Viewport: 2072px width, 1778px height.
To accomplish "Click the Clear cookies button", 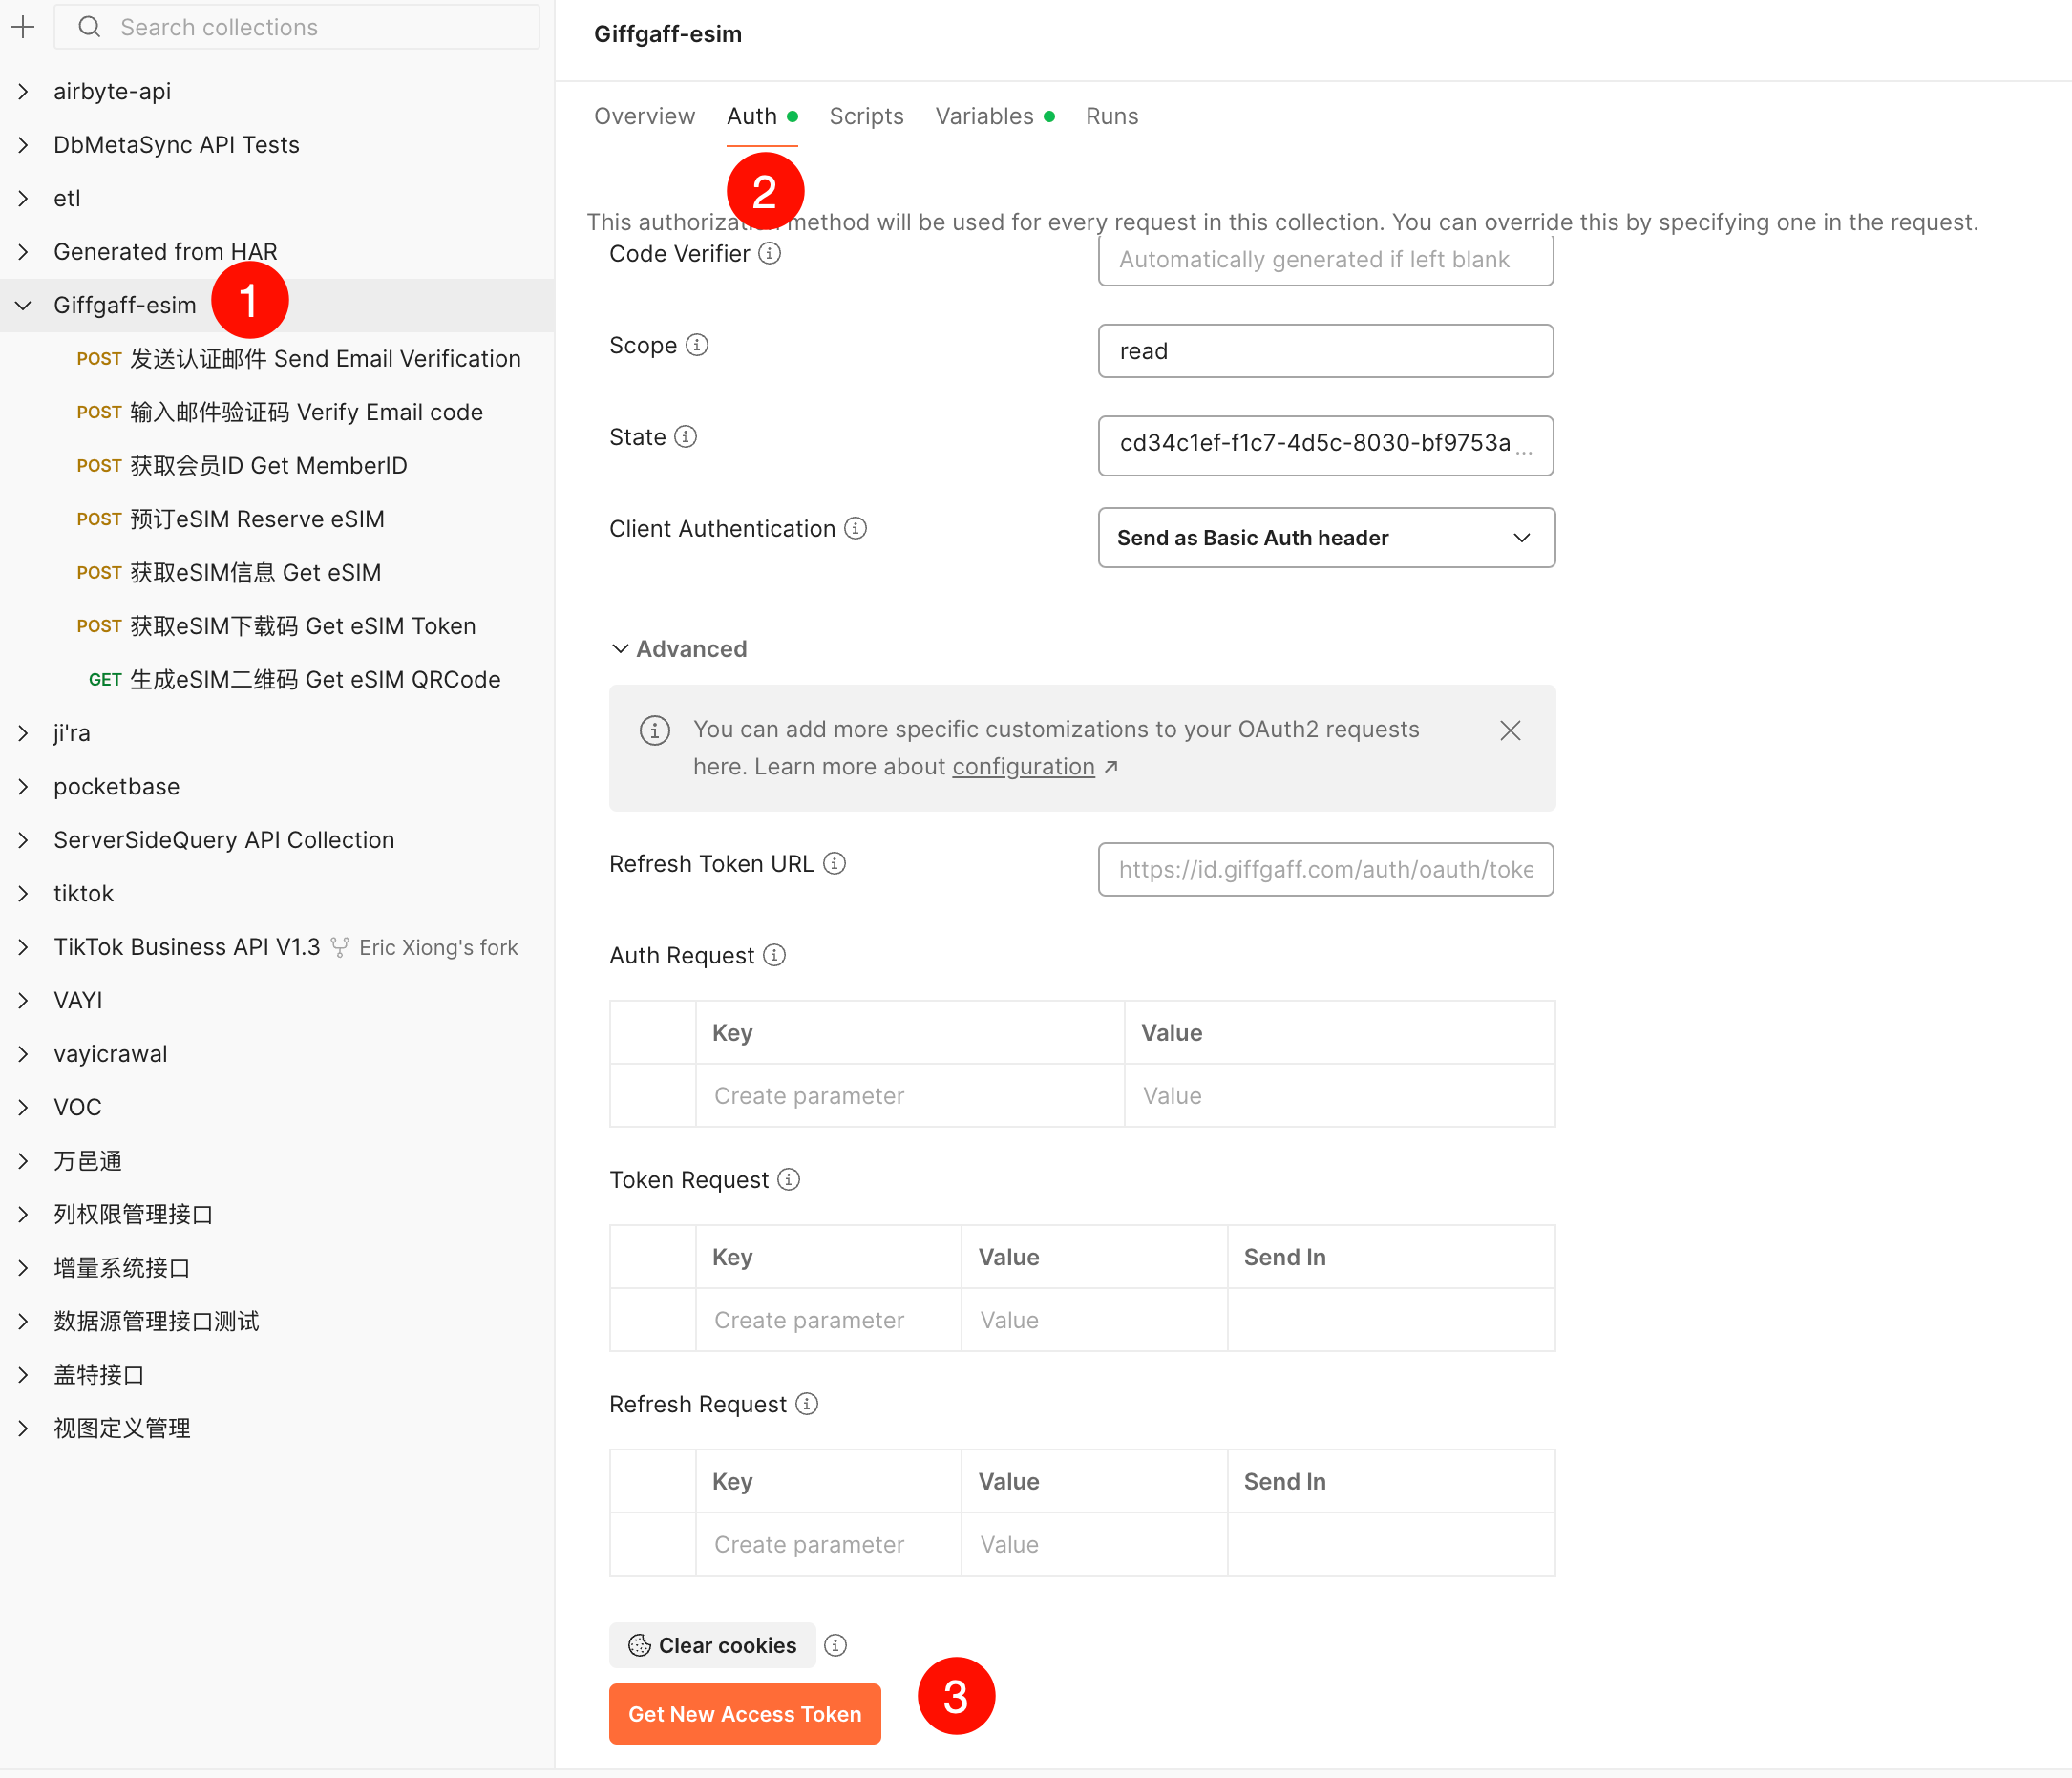I will 712,1645.
